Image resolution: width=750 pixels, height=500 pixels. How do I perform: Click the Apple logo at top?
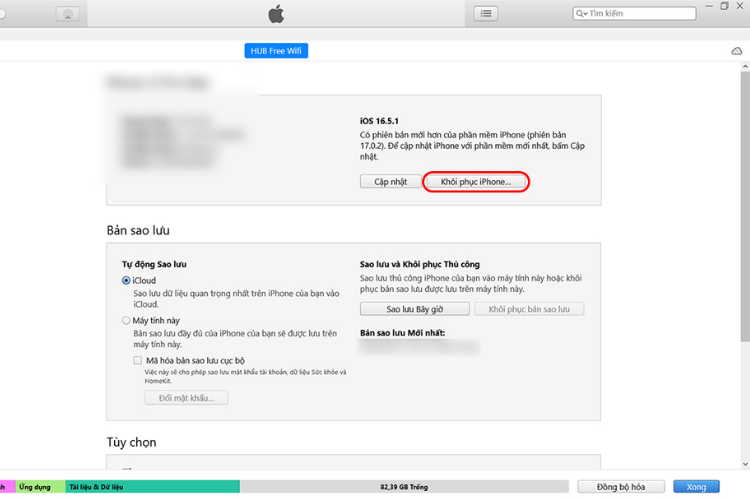(x=276, y=14)
